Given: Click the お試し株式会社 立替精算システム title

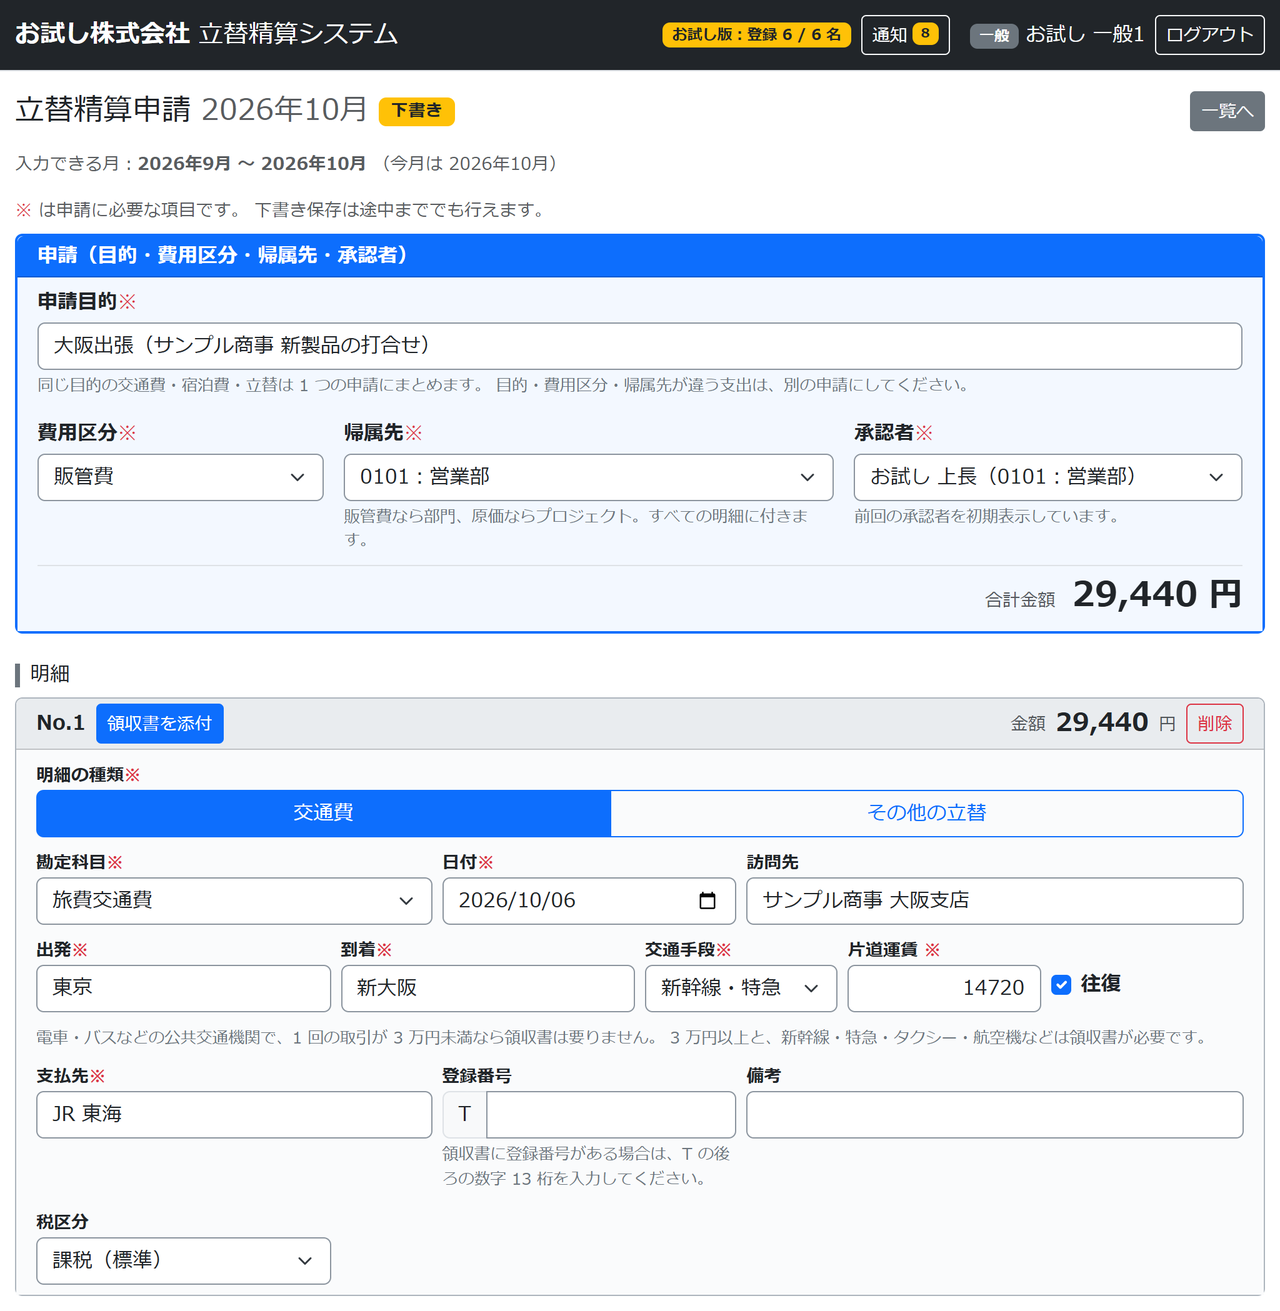Looking at the screenshot, I should [207, 34].
